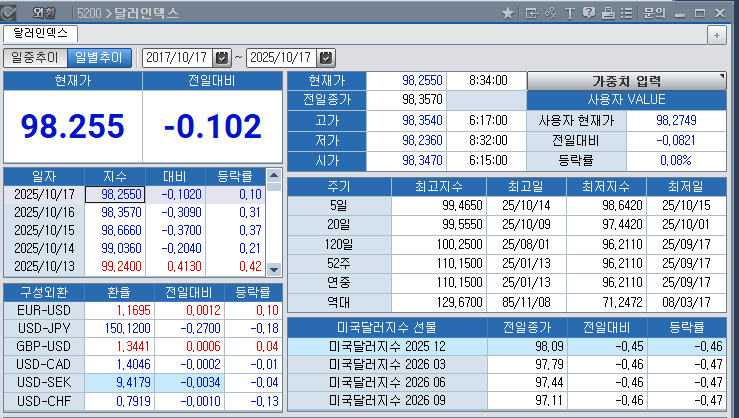Click the font size T icon
The image size is (739, 418).
[569, 12]
